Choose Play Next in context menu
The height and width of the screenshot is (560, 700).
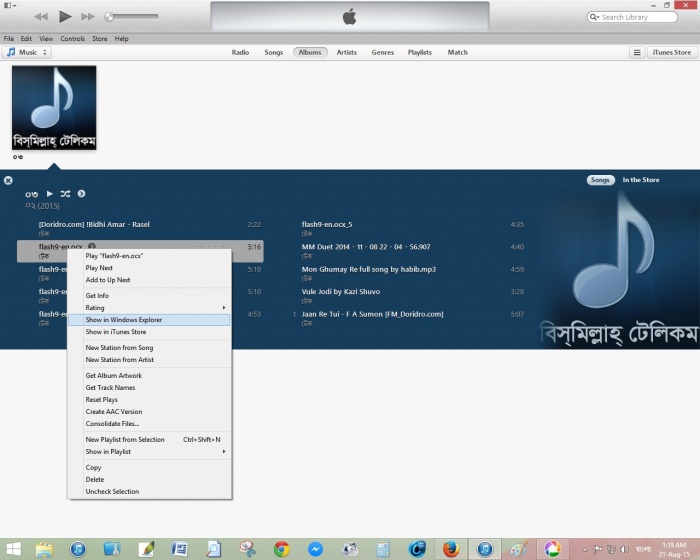pos(150,268)
